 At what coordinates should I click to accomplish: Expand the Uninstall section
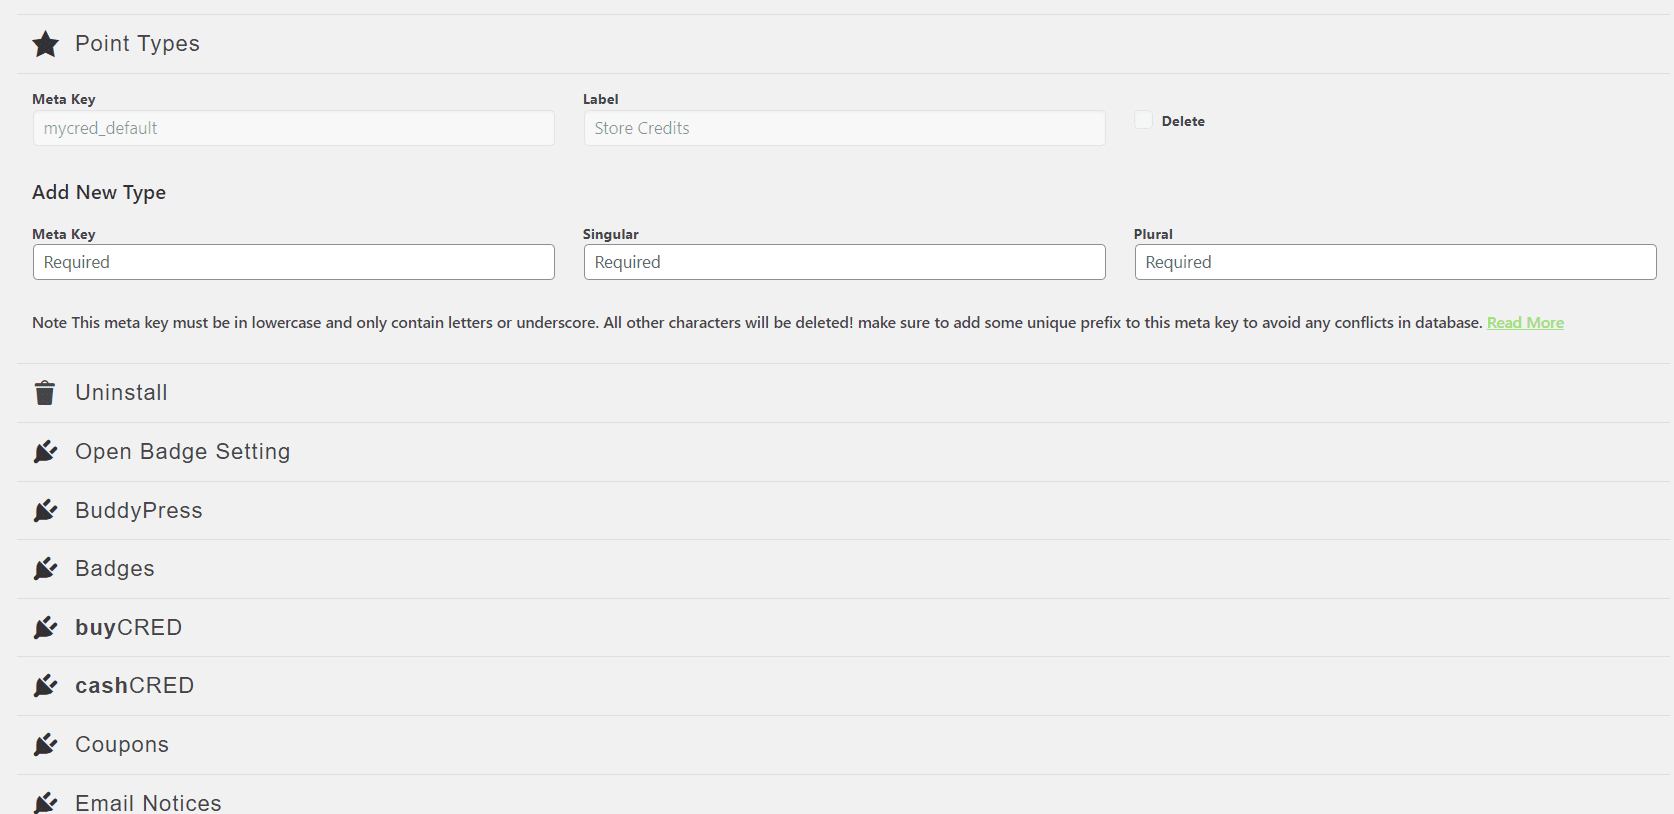coord(121,393)
